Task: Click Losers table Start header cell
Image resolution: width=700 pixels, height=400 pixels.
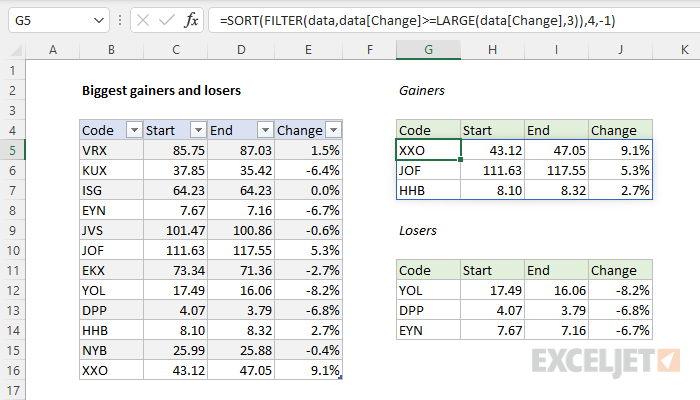Action: pyautogui.click(x=492, y=271)
